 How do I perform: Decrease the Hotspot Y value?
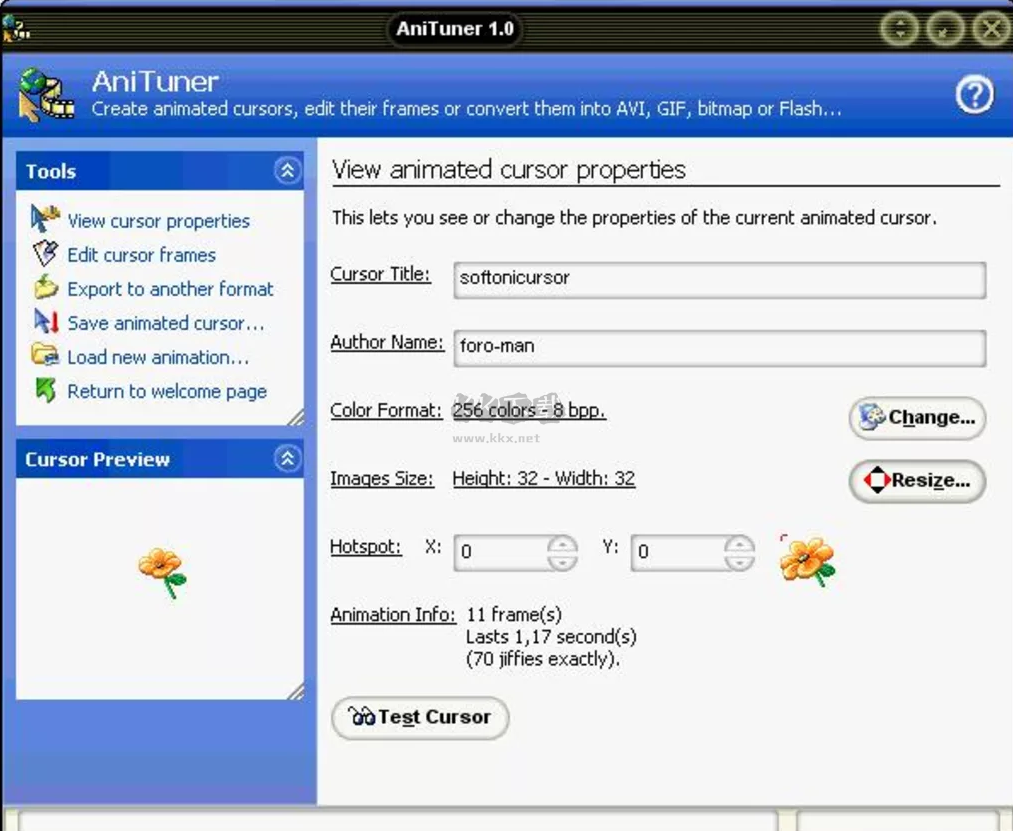point(739,562)
